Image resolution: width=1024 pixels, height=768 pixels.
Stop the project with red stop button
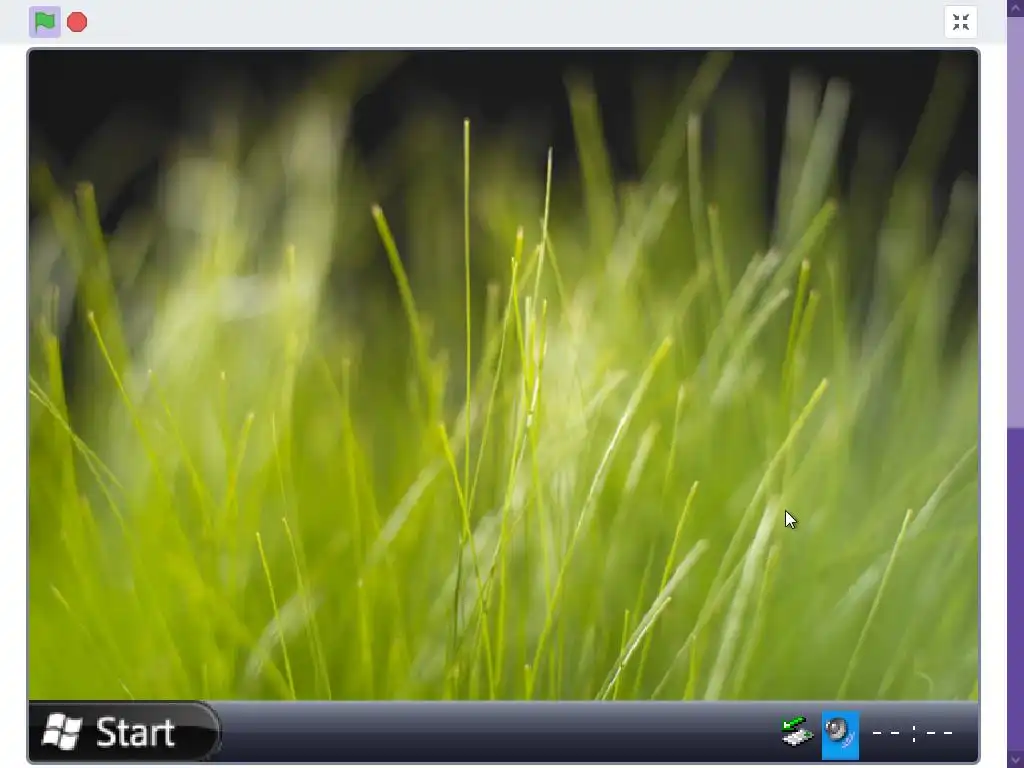point(77,22)
